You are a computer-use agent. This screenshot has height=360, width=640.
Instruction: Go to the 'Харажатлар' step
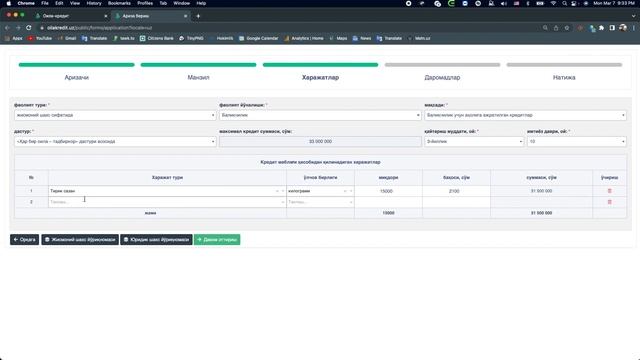pyautogui.click(x=320, y=78)
